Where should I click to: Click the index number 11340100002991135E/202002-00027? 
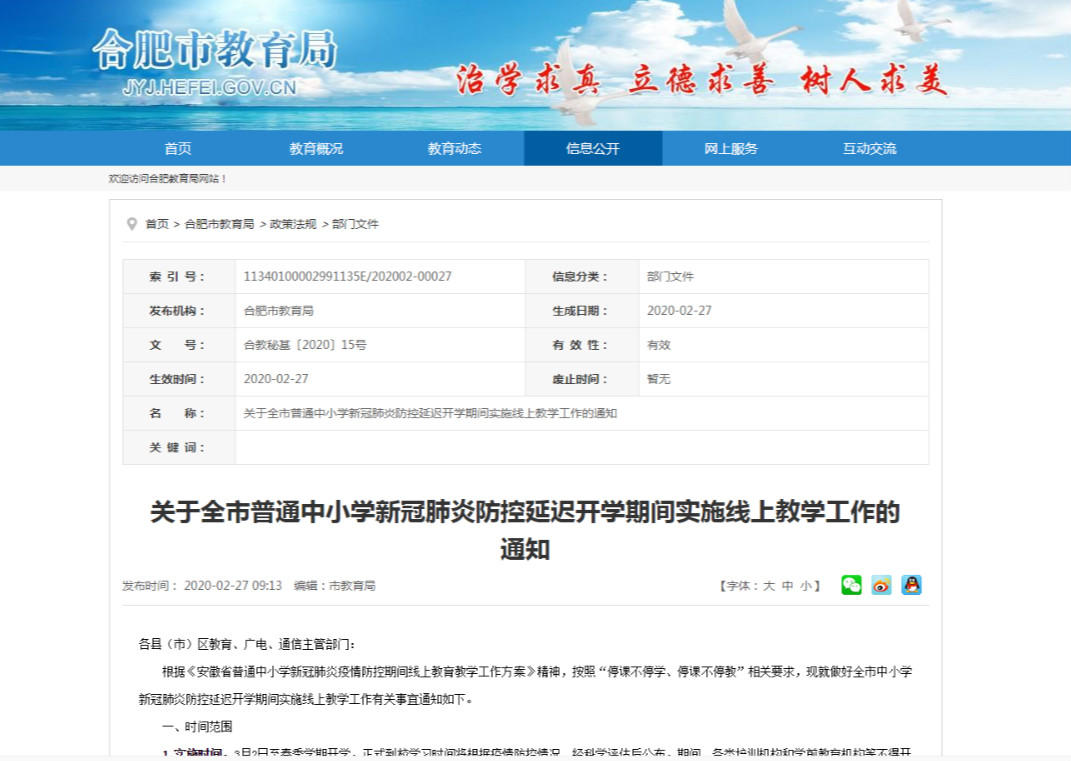click(x=347, y=277)
